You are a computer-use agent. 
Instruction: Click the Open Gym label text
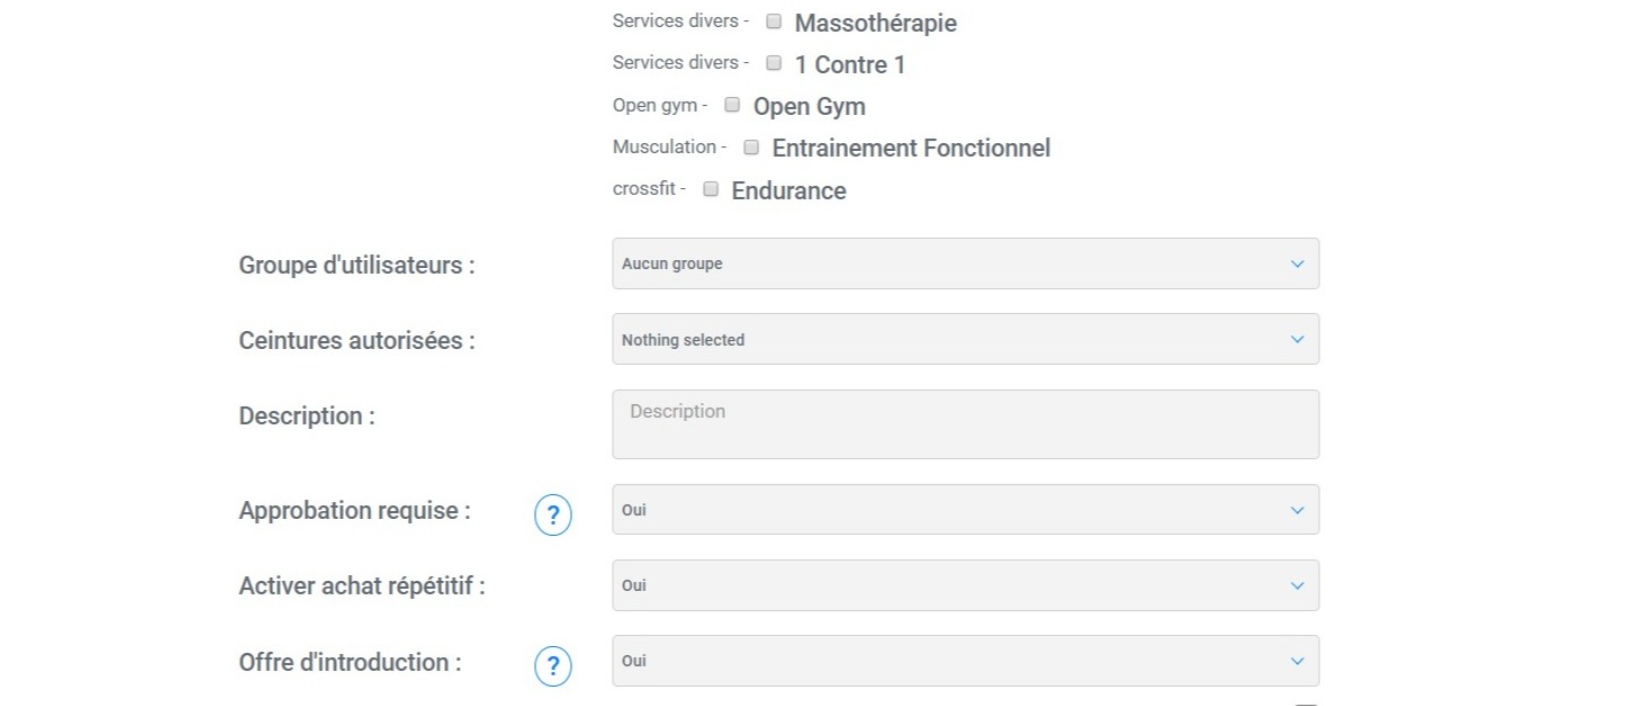click(x=809, y=107)
